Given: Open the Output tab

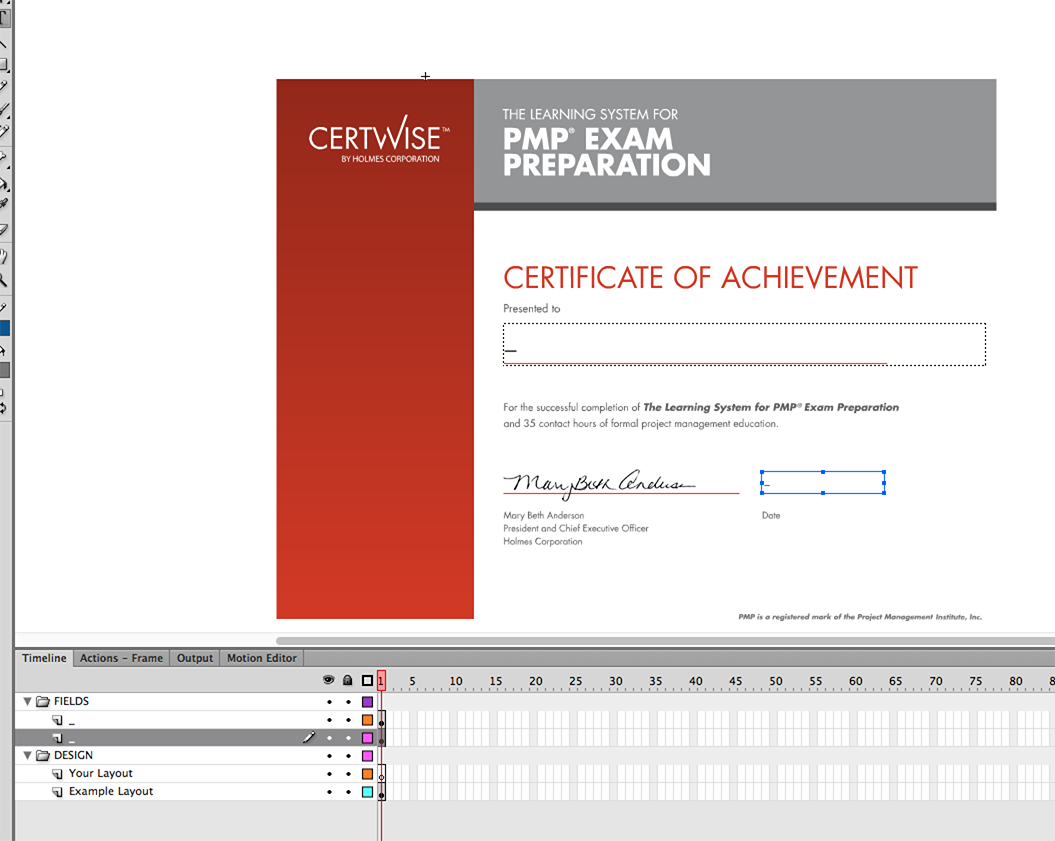Looking at the screenshot, I should click(195, 658).
